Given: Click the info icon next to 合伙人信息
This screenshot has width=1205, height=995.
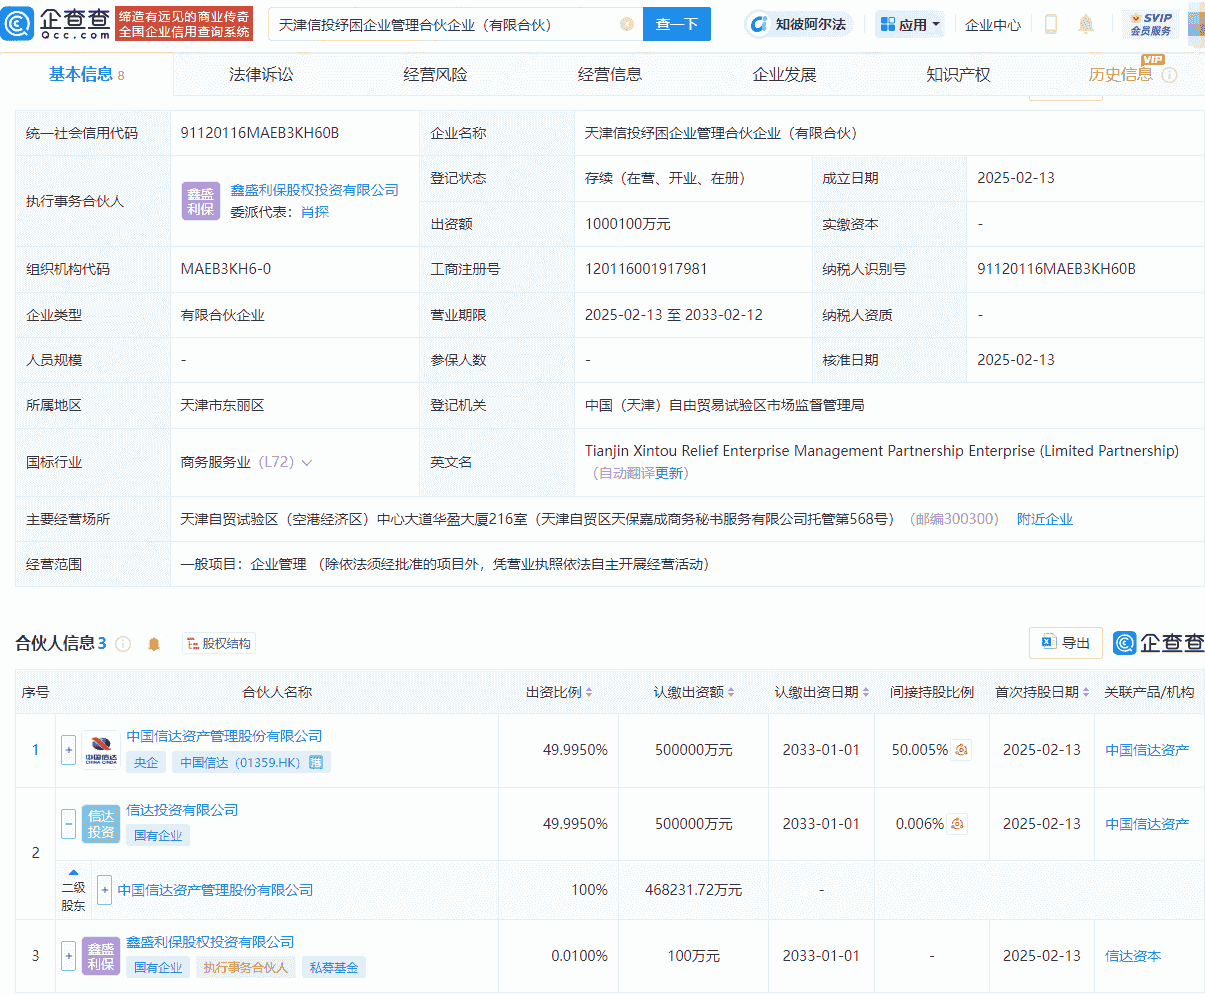Looking at the screenshot, I should pos(122,643).
